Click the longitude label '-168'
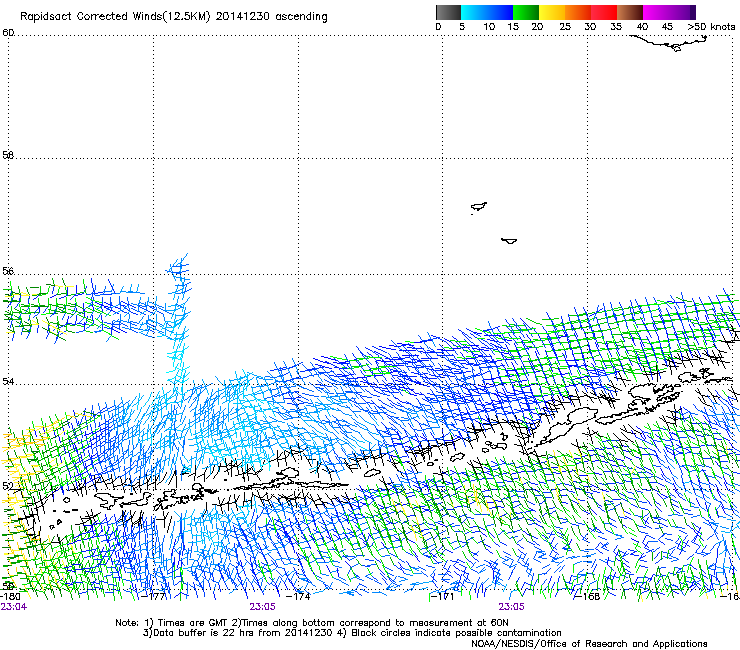This screenshot has width=740, height=650. (x=587, y=596)
